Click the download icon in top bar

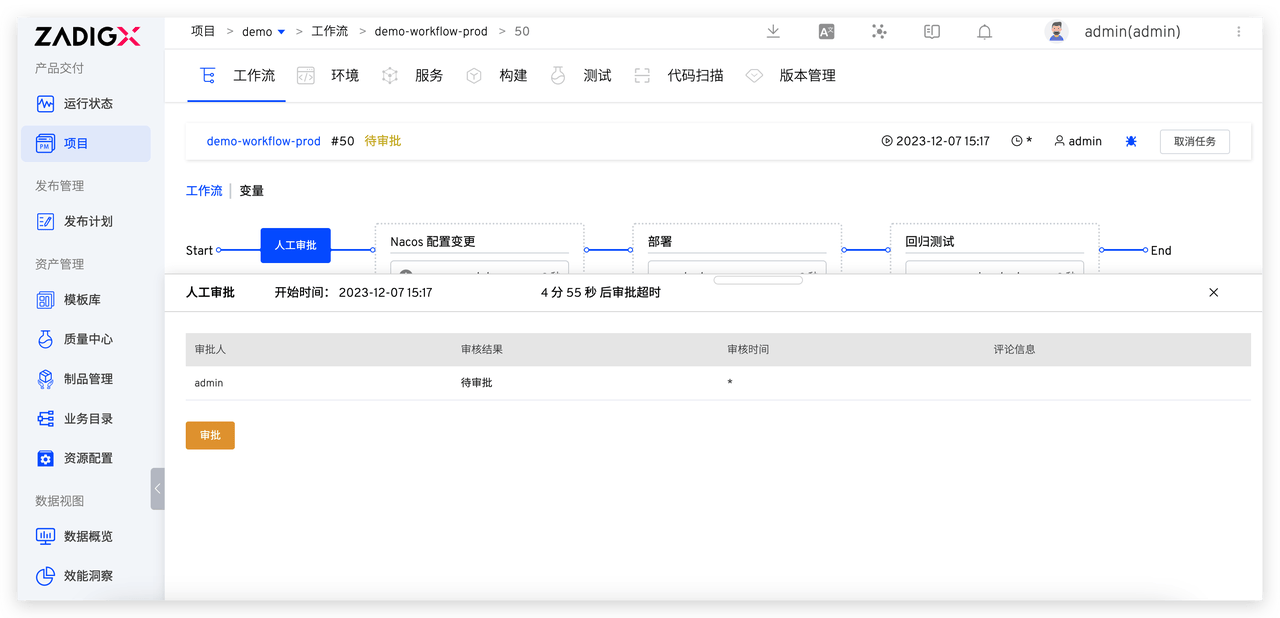[773, 32]
